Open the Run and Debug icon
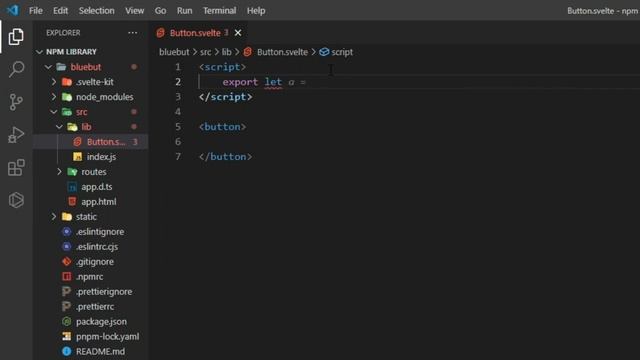Viewport: 640px width, 360px height. [x=16, y=135]
